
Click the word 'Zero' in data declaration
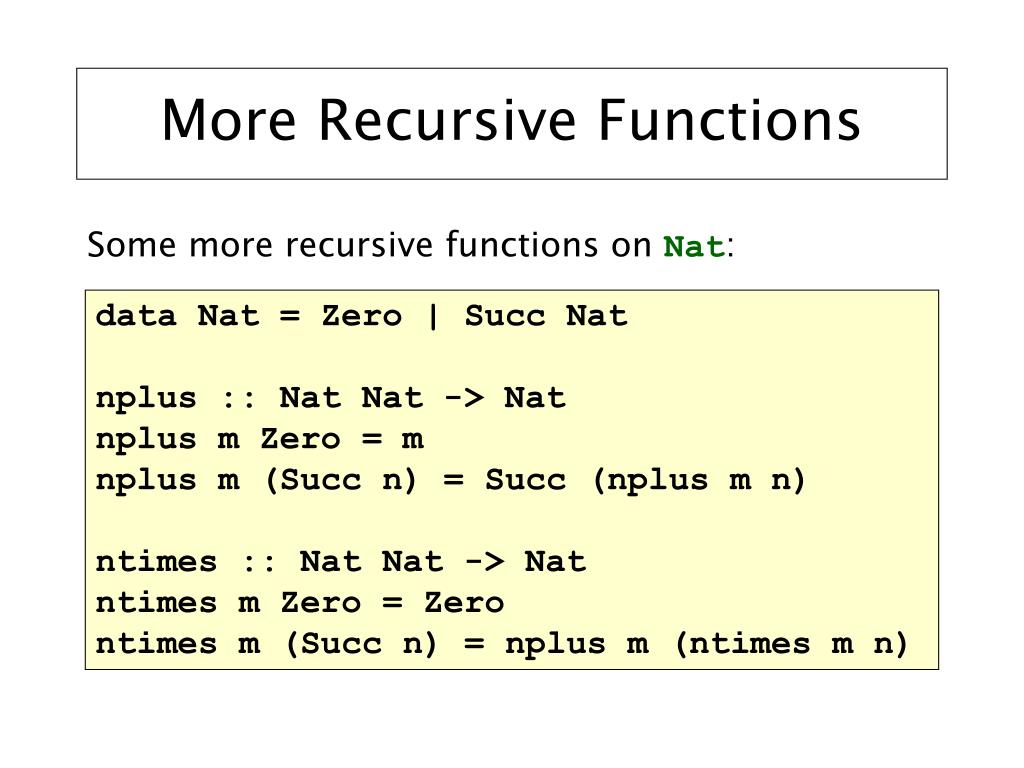(x=361, y=317)
